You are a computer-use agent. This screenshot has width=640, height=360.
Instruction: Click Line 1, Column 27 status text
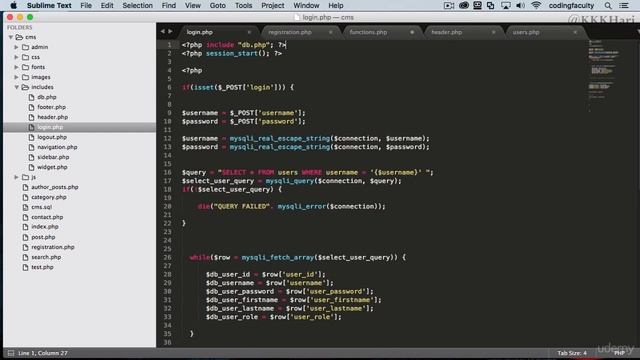click(x=43, y=353)
